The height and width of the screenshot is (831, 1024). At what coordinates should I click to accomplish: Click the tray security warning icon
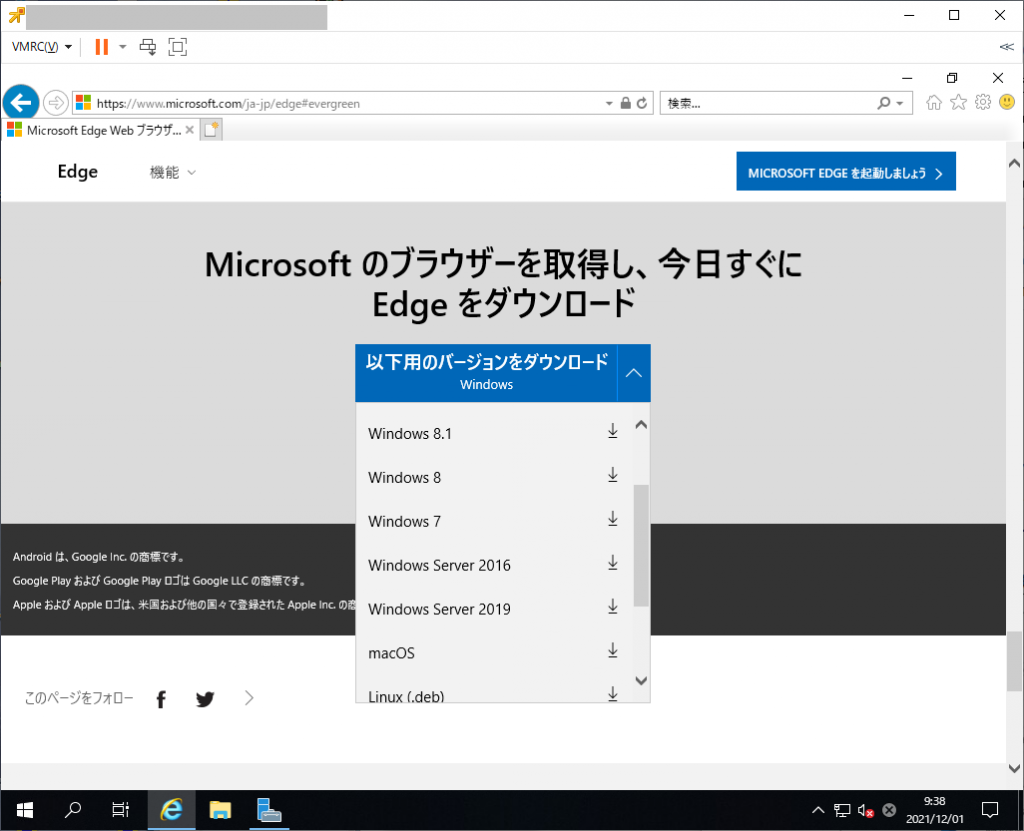[889, 811]
